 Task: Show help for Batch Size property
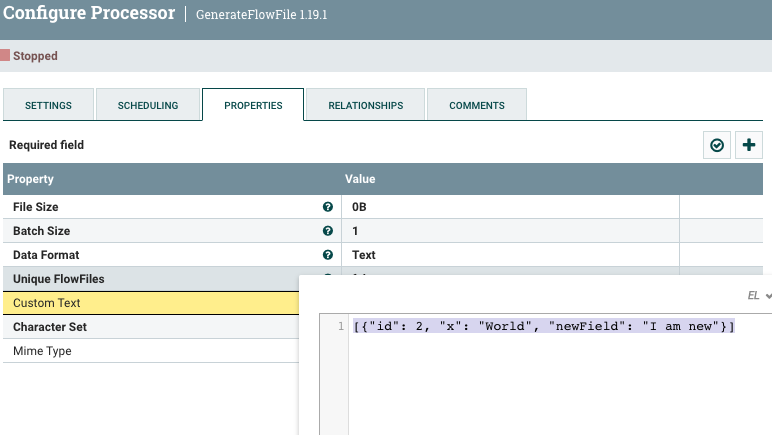(327, 231)
